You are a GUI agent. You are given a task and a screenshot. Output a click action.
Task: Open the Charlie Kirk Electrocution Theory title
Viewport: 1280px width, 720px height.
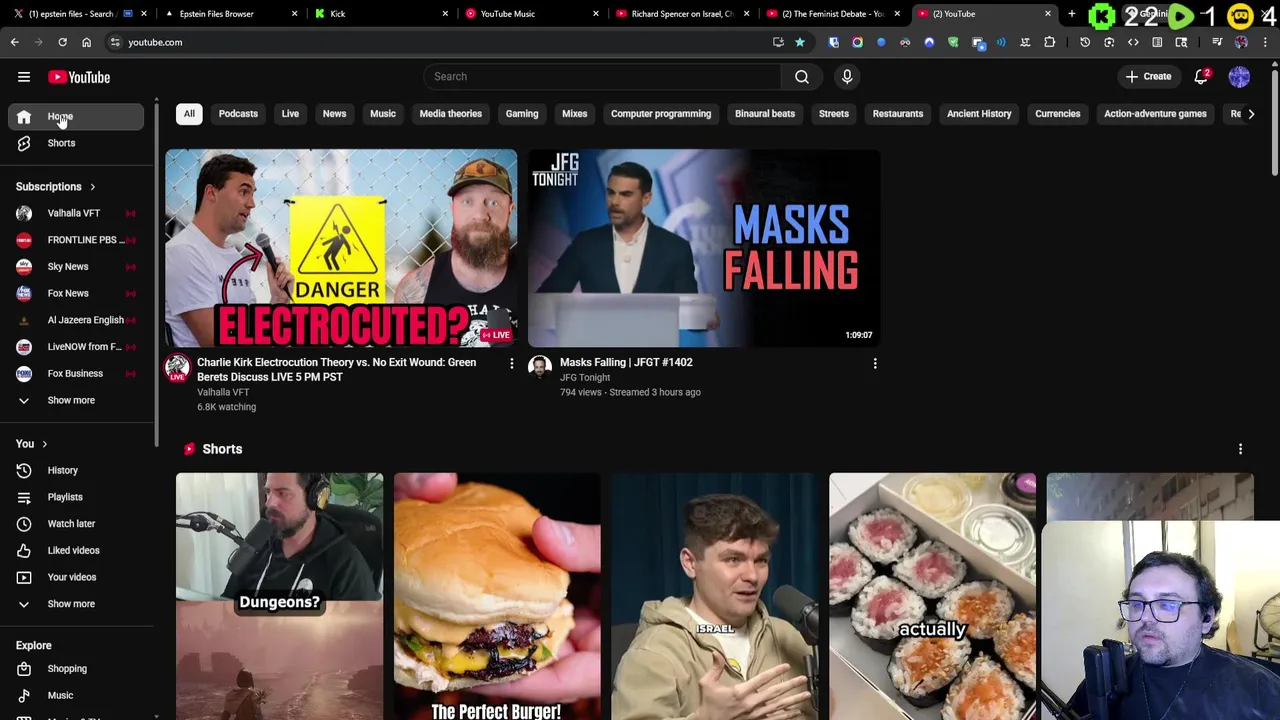click(336, 370)
